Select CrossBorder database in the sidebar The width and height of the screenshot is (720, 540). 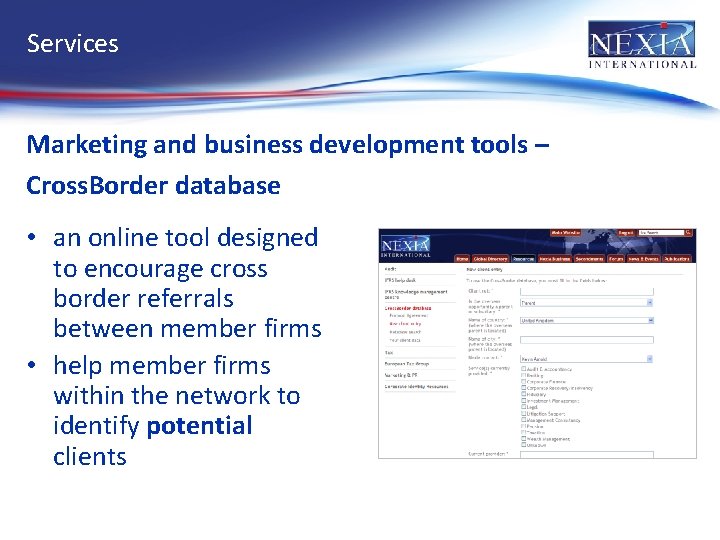tap(408, 309)
